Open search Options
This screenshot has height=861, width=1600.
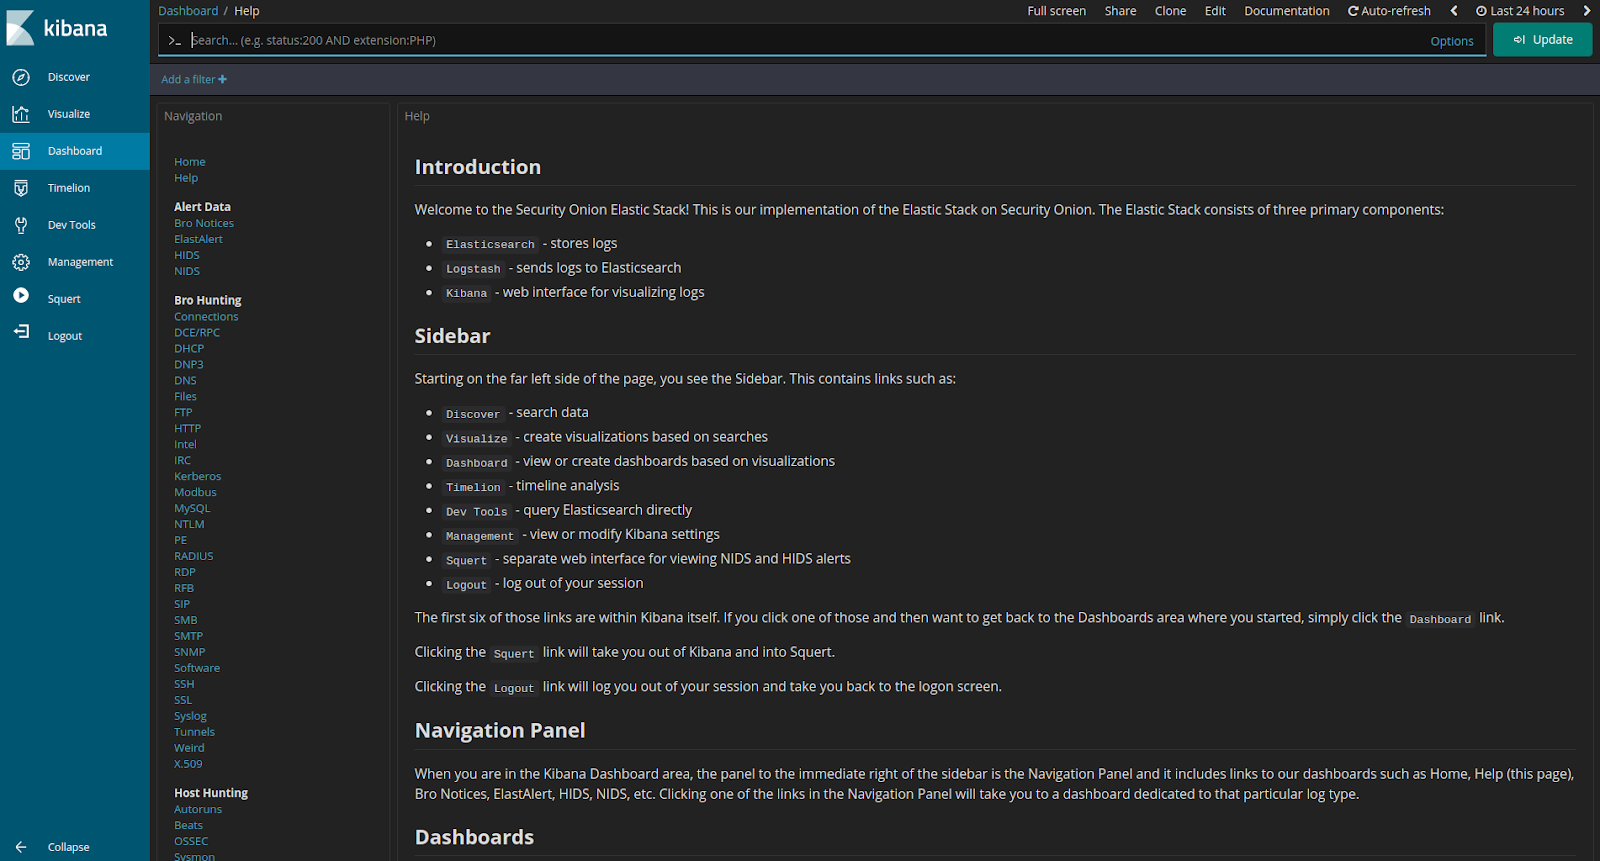1452,41
